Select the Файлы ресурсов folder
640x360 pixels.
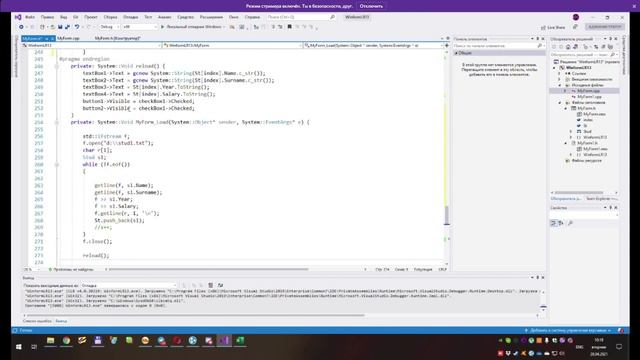click(x=586, y=161)
